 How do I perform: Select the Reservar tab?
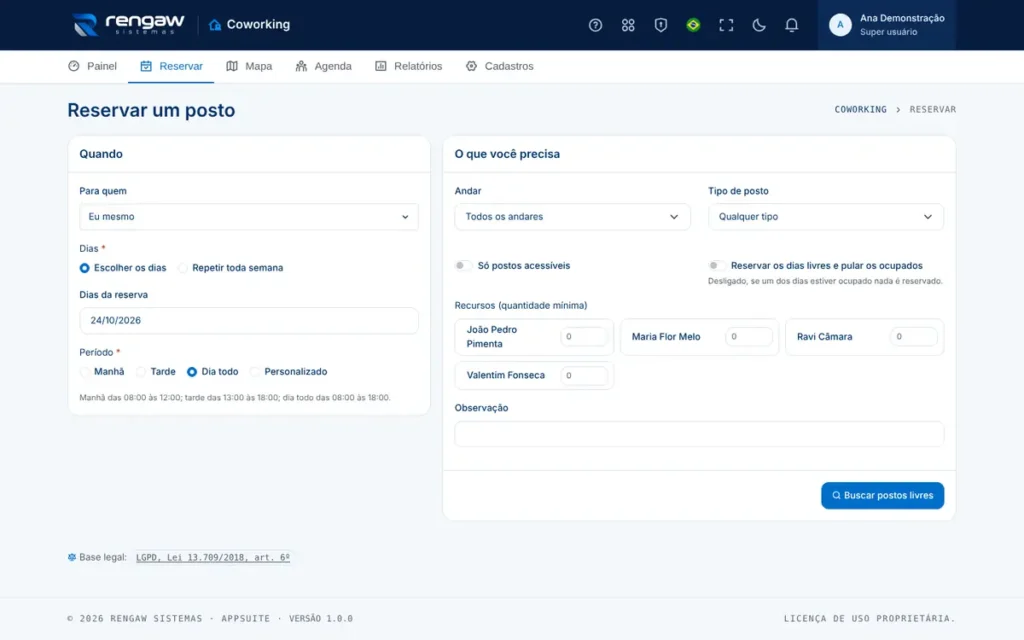pos(171,66)
